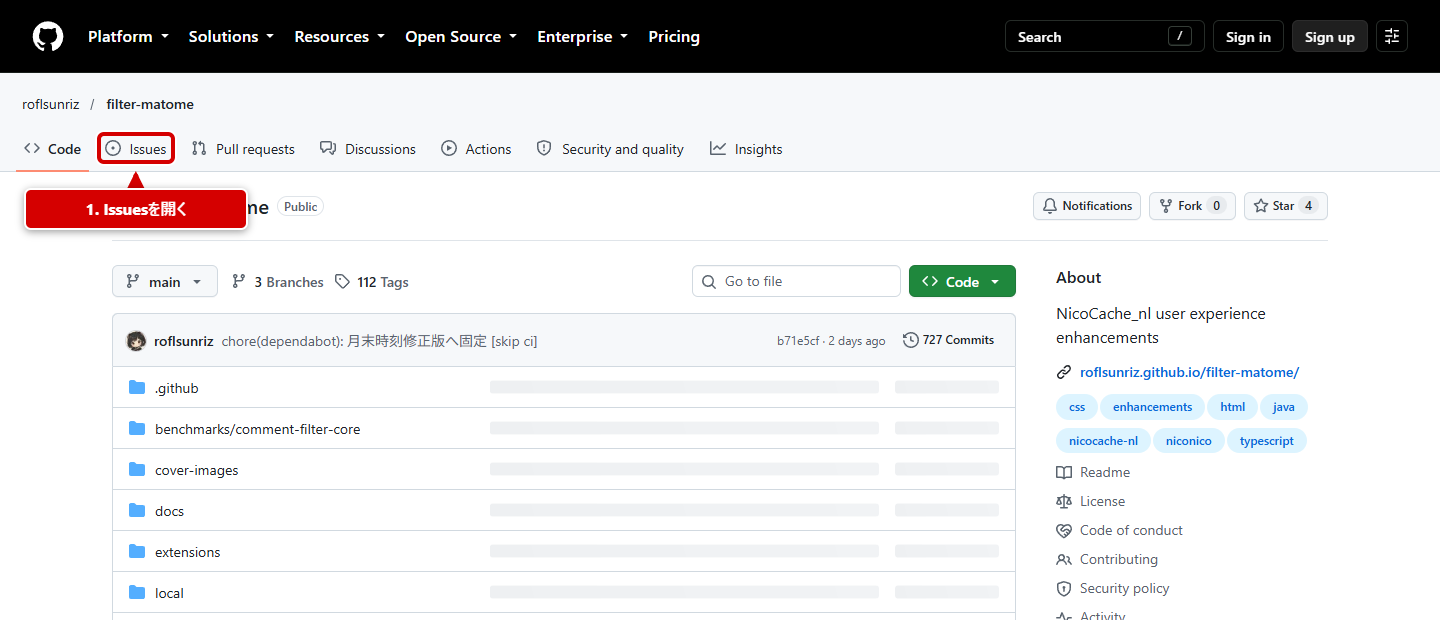Image resolution: width=1440 pixels, height=620 pixels.
Task: Click the link icon next to the website URL
Action: tap(1064, 372)
